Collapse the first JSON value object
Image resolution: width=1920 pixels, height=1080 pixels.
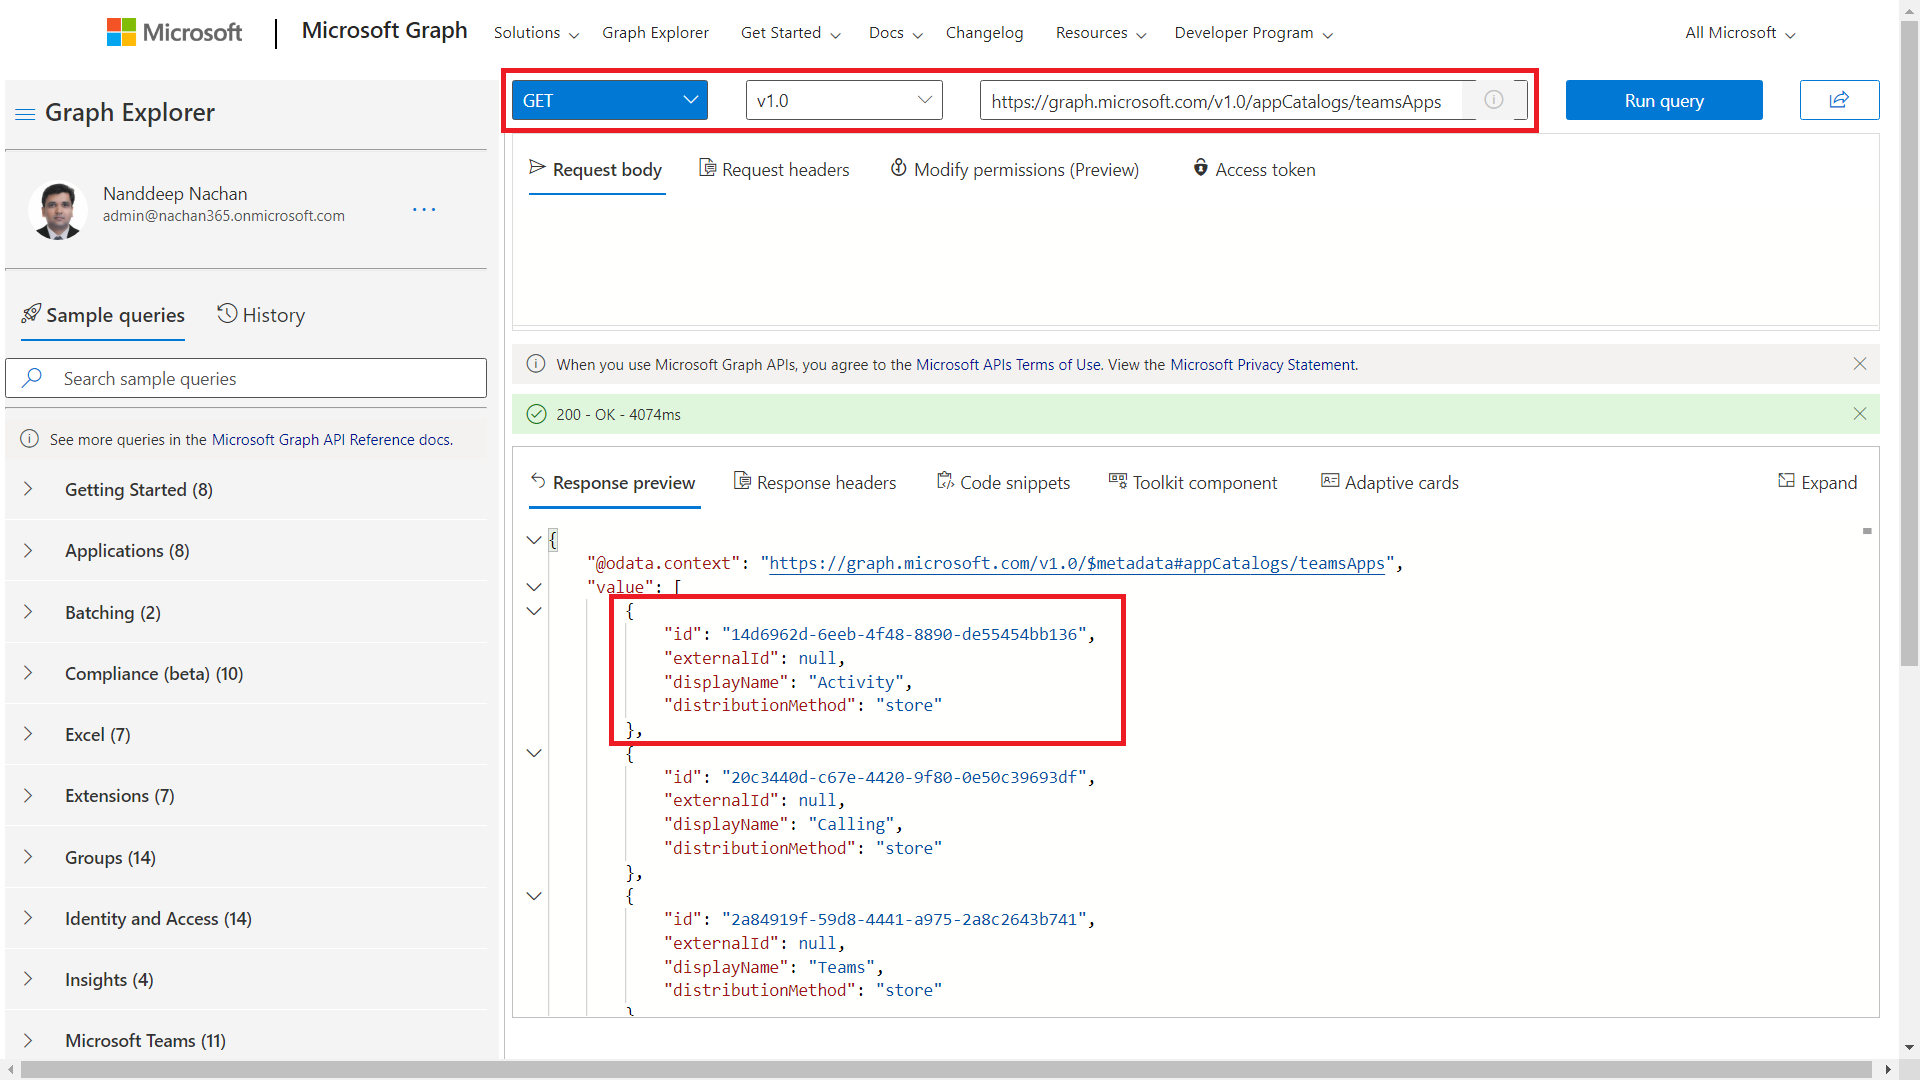coord(534,611)
